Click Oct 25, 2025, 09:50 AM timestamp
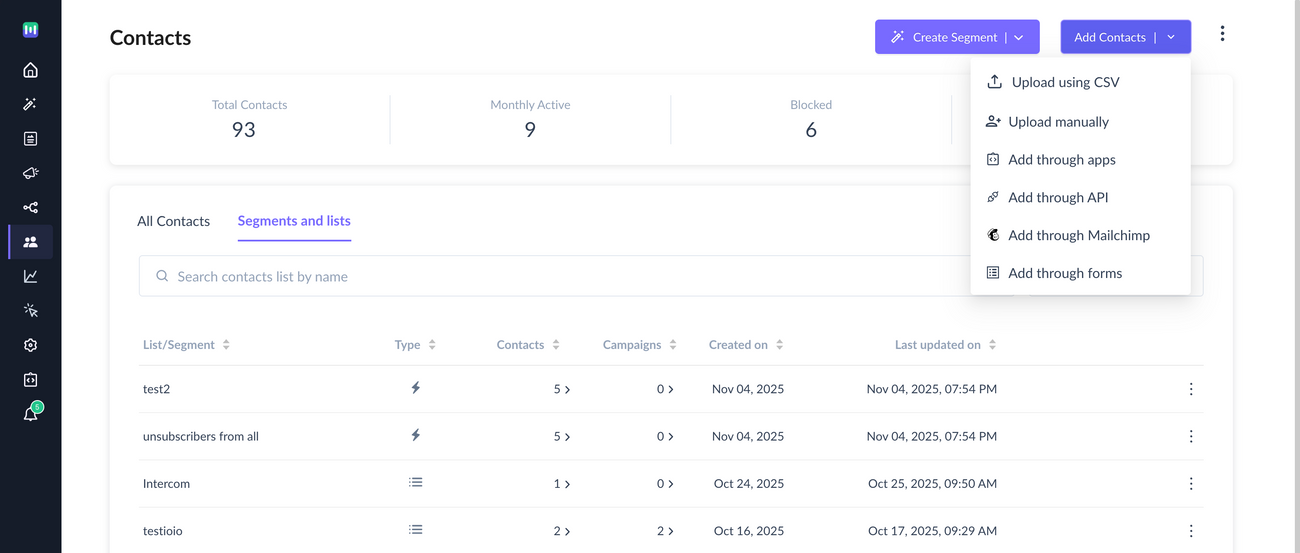Screen dimensions: 1300x553 932,483
